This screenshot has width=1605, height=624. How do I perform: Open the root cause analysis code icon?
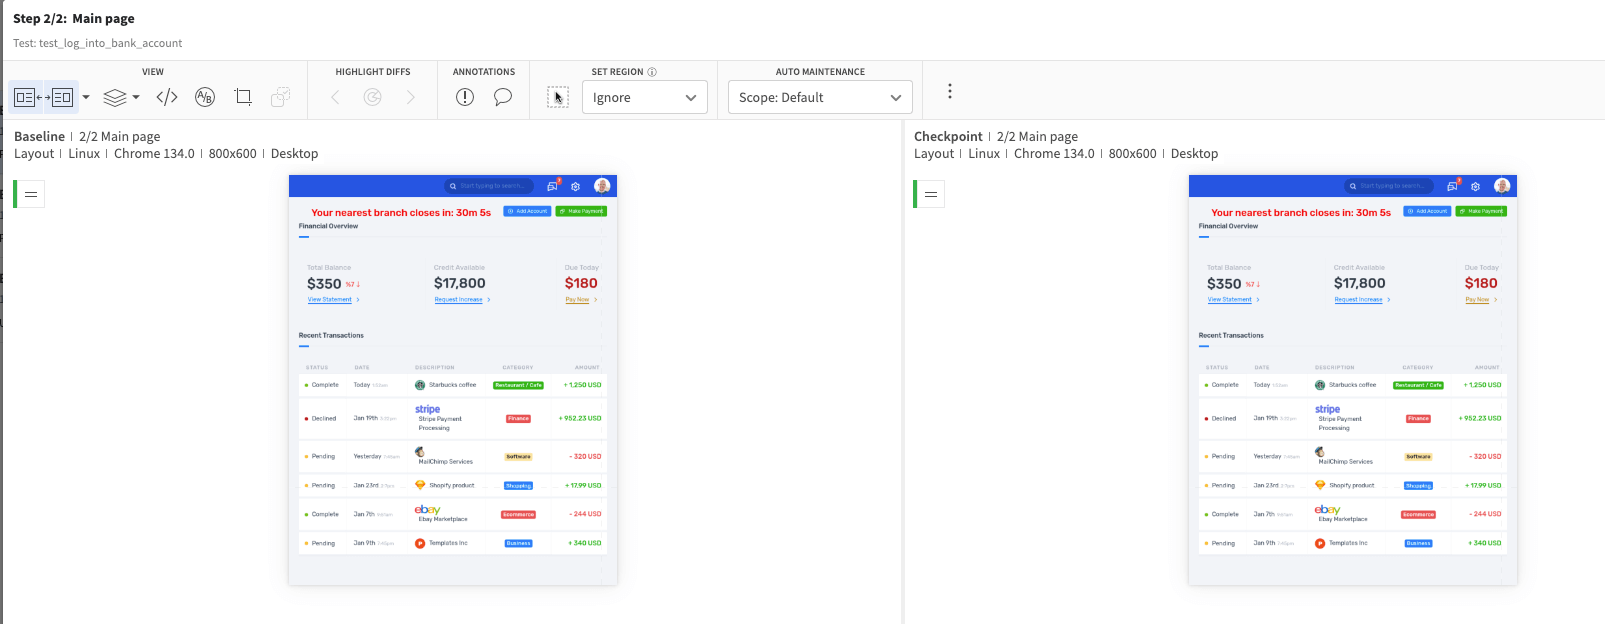click(x=167, y=97)
